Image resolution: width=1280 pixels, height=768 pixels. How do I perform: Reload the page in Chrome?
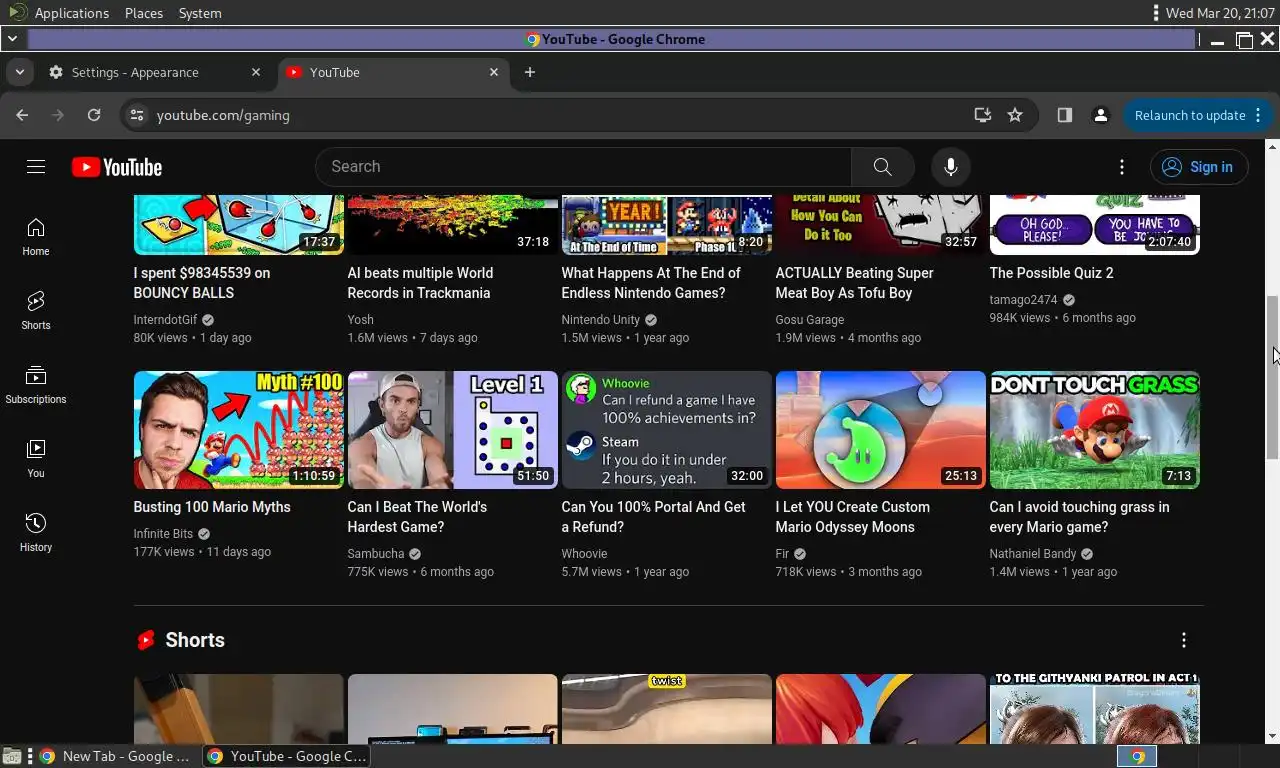[94, 115]
